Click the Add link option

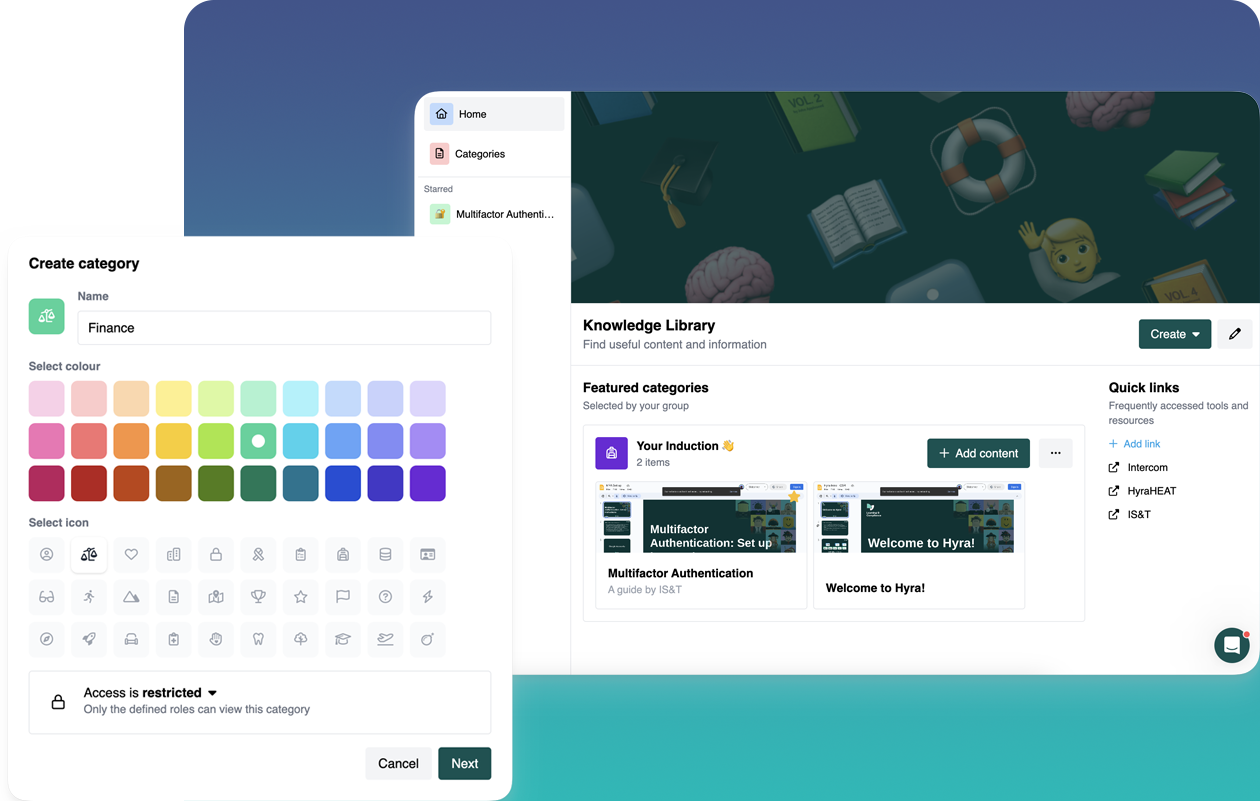(x=1141, y=444)
